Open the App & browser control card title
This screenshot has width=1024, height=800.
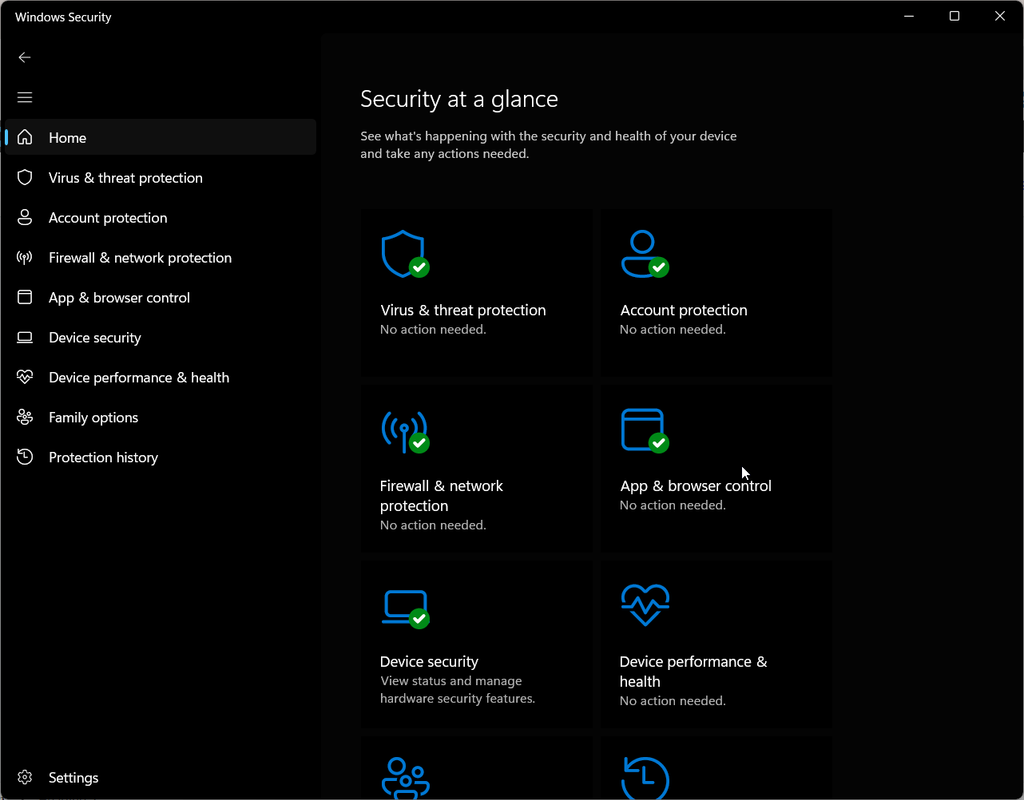696,486
